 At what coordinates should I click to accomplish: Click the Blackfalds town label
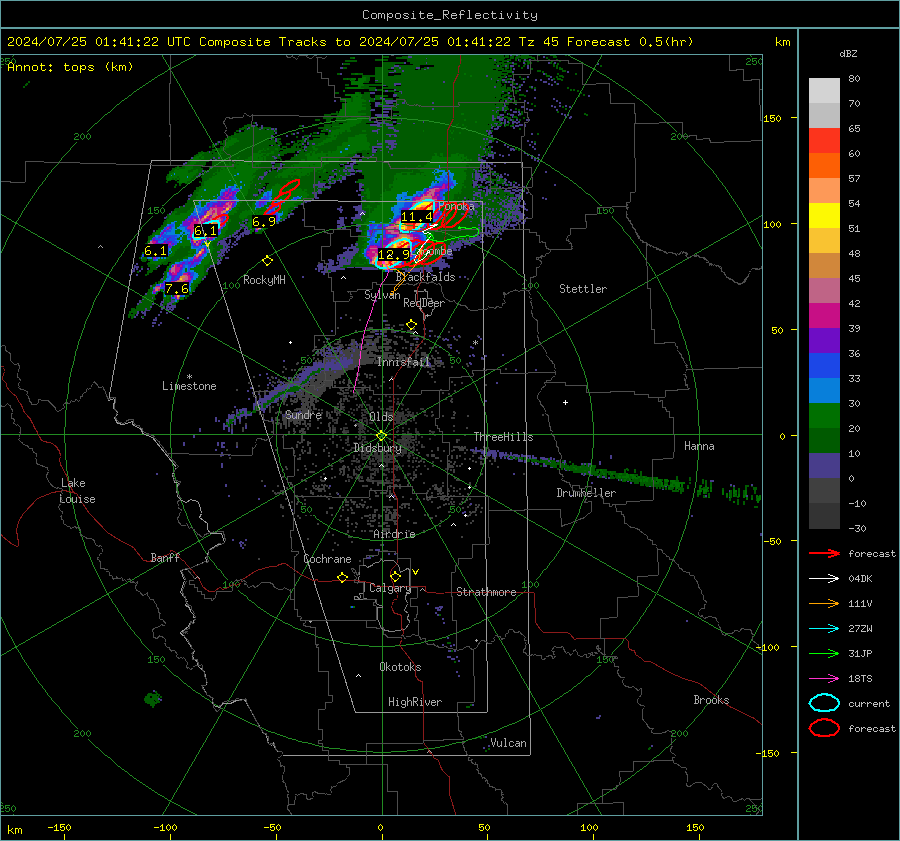tap(425, 277)
